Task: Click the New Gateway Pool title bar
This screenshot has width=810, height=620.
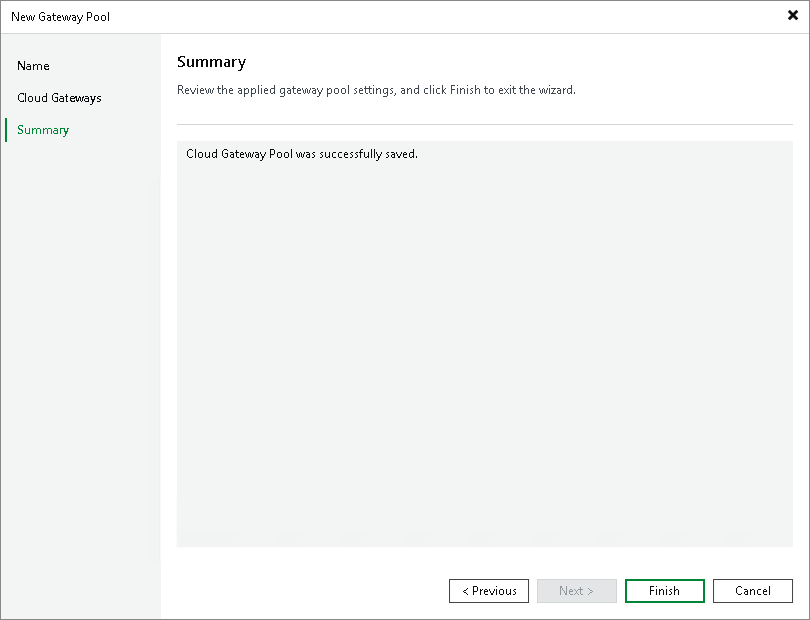Action: 60,16
